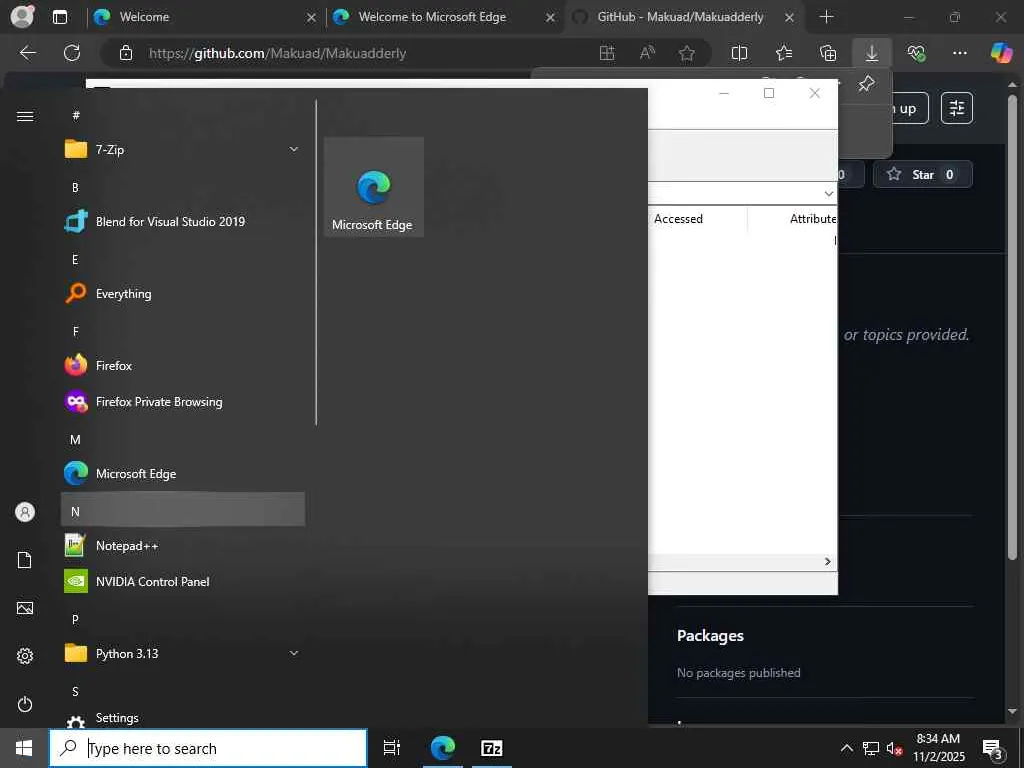Open Edge Downloads button
Screen dimensions: 1024x768
pyautogui.click(x=872, y=53)
